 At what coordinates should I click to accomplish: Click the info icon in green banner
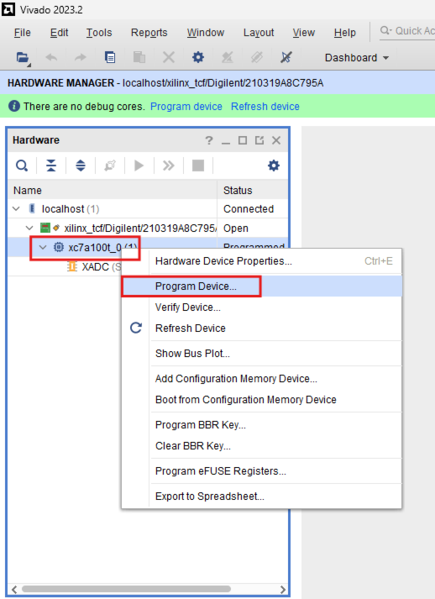pyautogui.click(x=14, y=106)
